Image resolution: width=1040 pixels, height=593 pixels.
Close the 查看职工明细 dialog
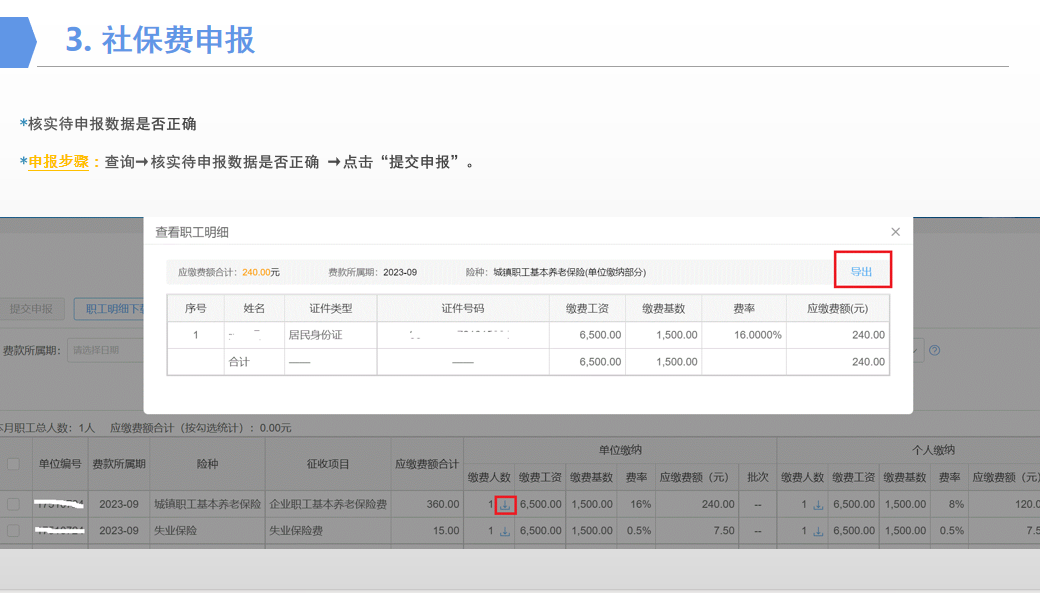895,231
